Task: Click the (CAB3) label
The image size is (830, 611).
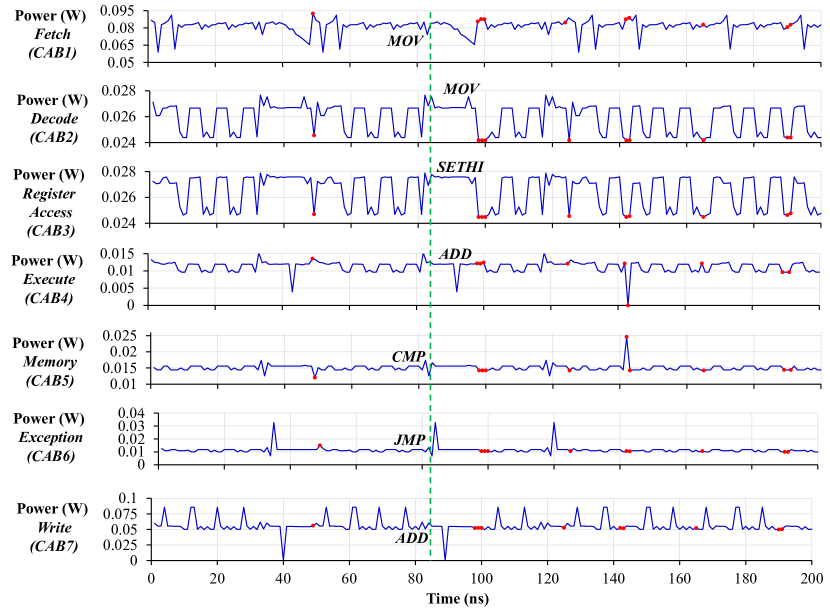Action: 50,231
